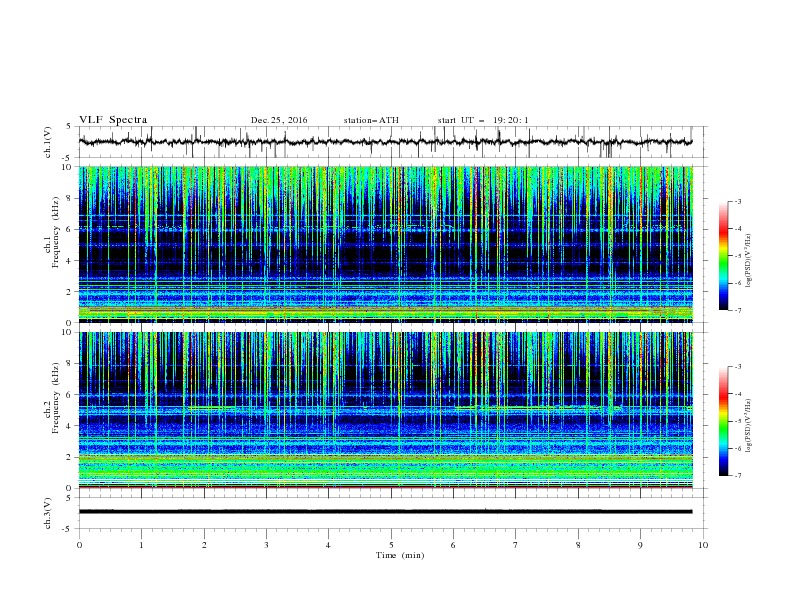Click the "4" tick on the time axis
Viewport: 792px width, 612px height.
(x=328, y=545)
